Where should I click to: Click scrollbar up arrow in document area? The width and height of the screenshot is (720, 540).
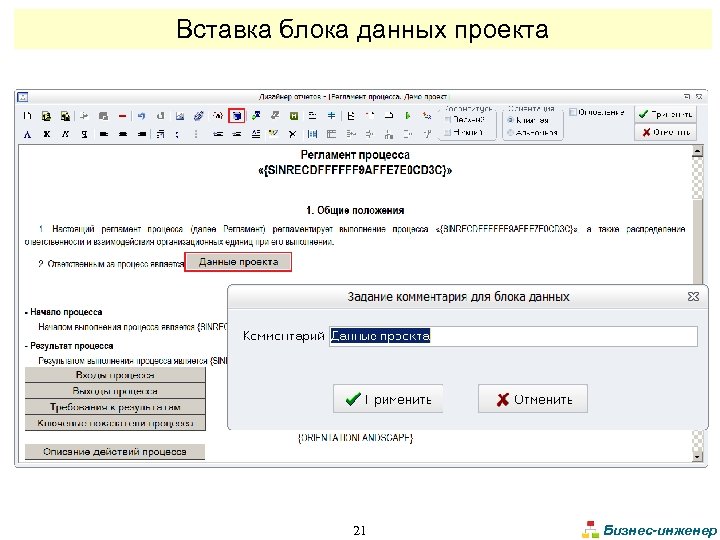click(698, 151)
